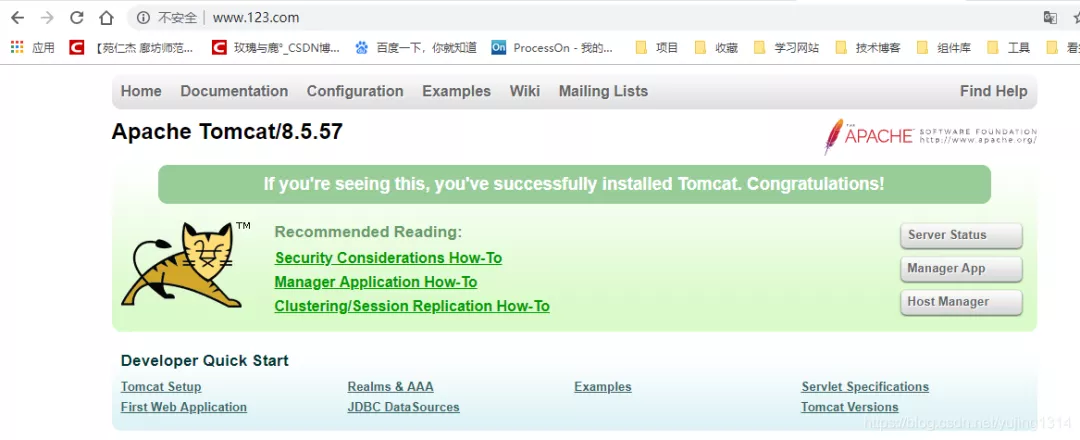1080x440 pixels.
Task: Open Security Considerations How-To link
Action: (x=388, y=258)
